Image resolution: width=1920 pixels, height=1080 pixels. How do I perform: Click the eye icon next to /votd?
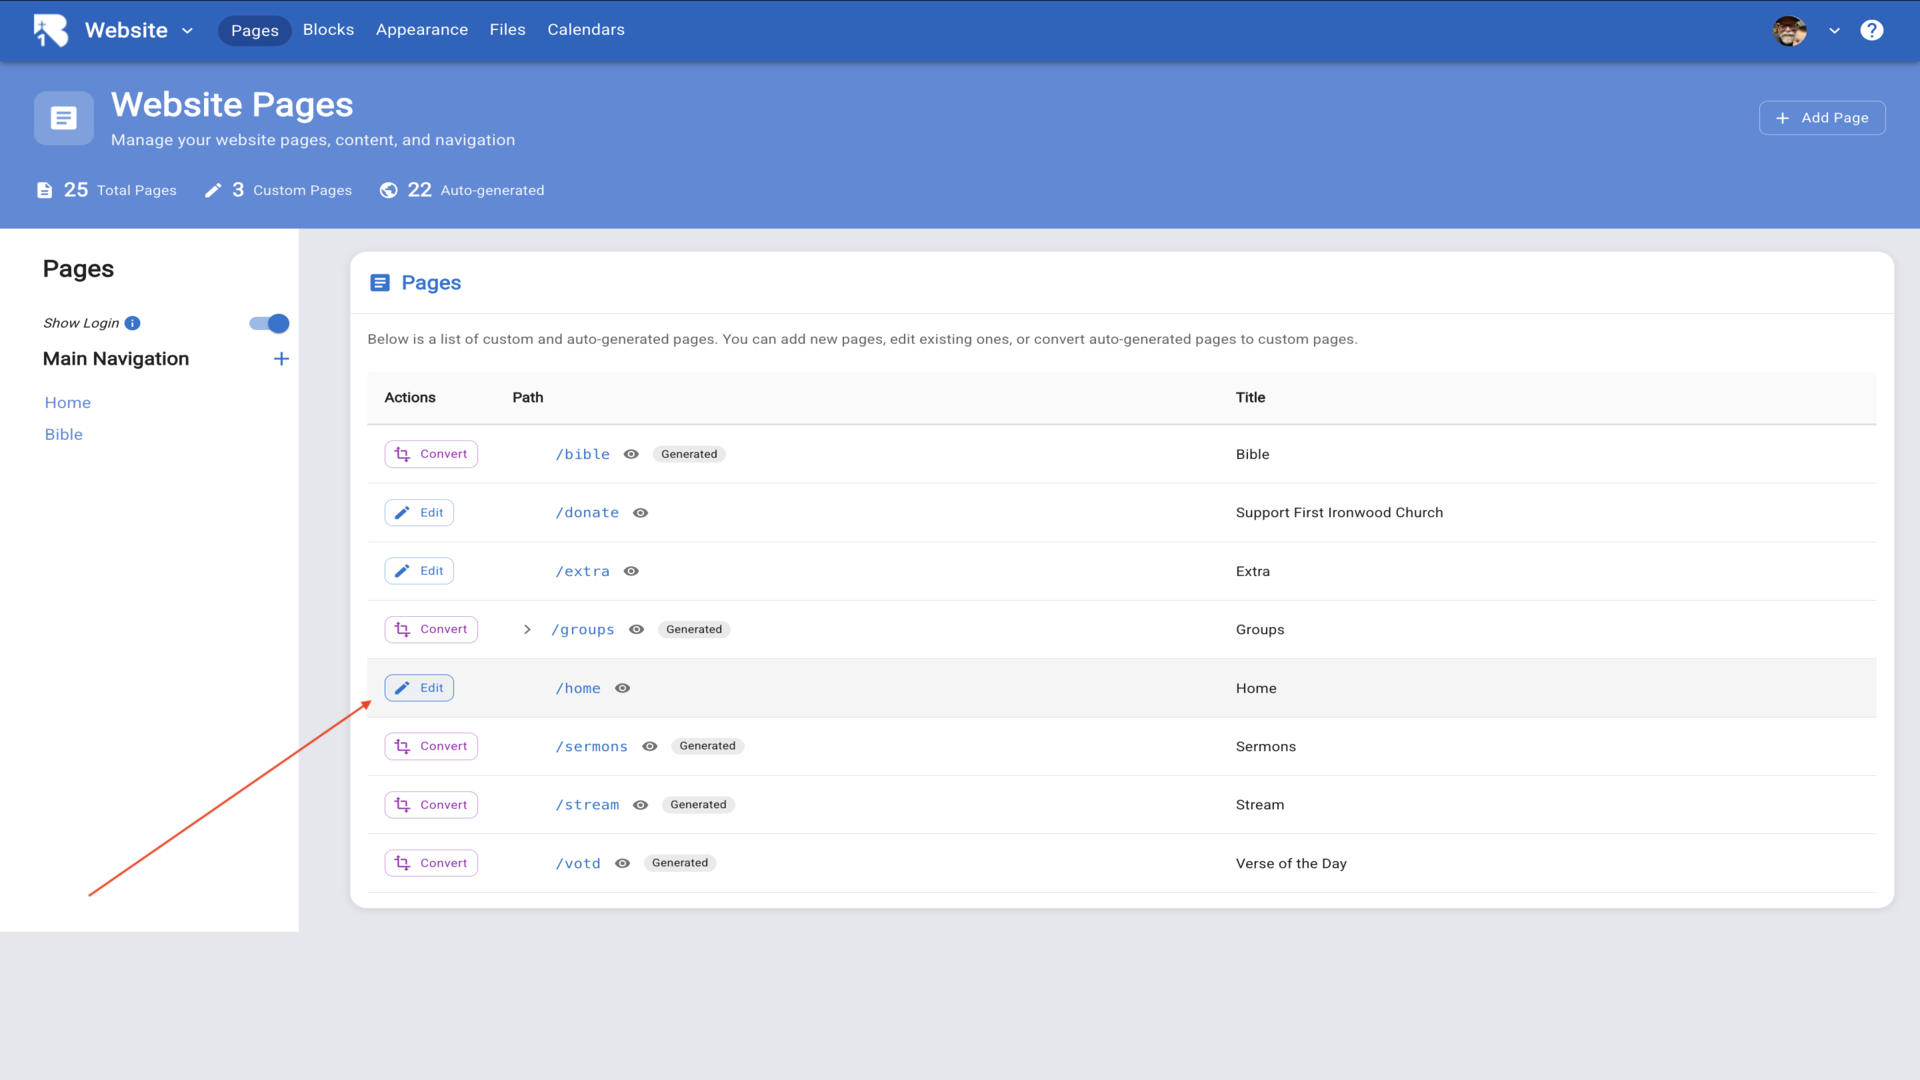coord(622,863)
